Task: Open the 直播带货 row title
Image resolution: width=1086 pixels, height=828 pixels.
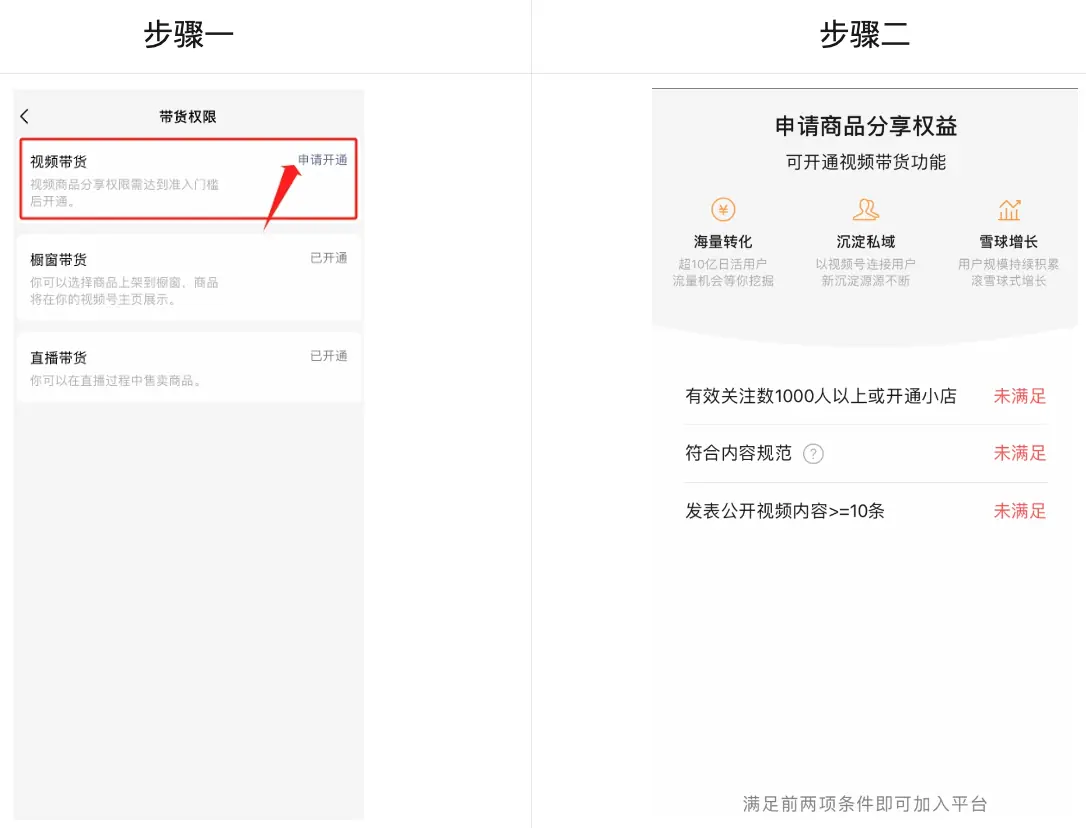Action: click(59, 358)
